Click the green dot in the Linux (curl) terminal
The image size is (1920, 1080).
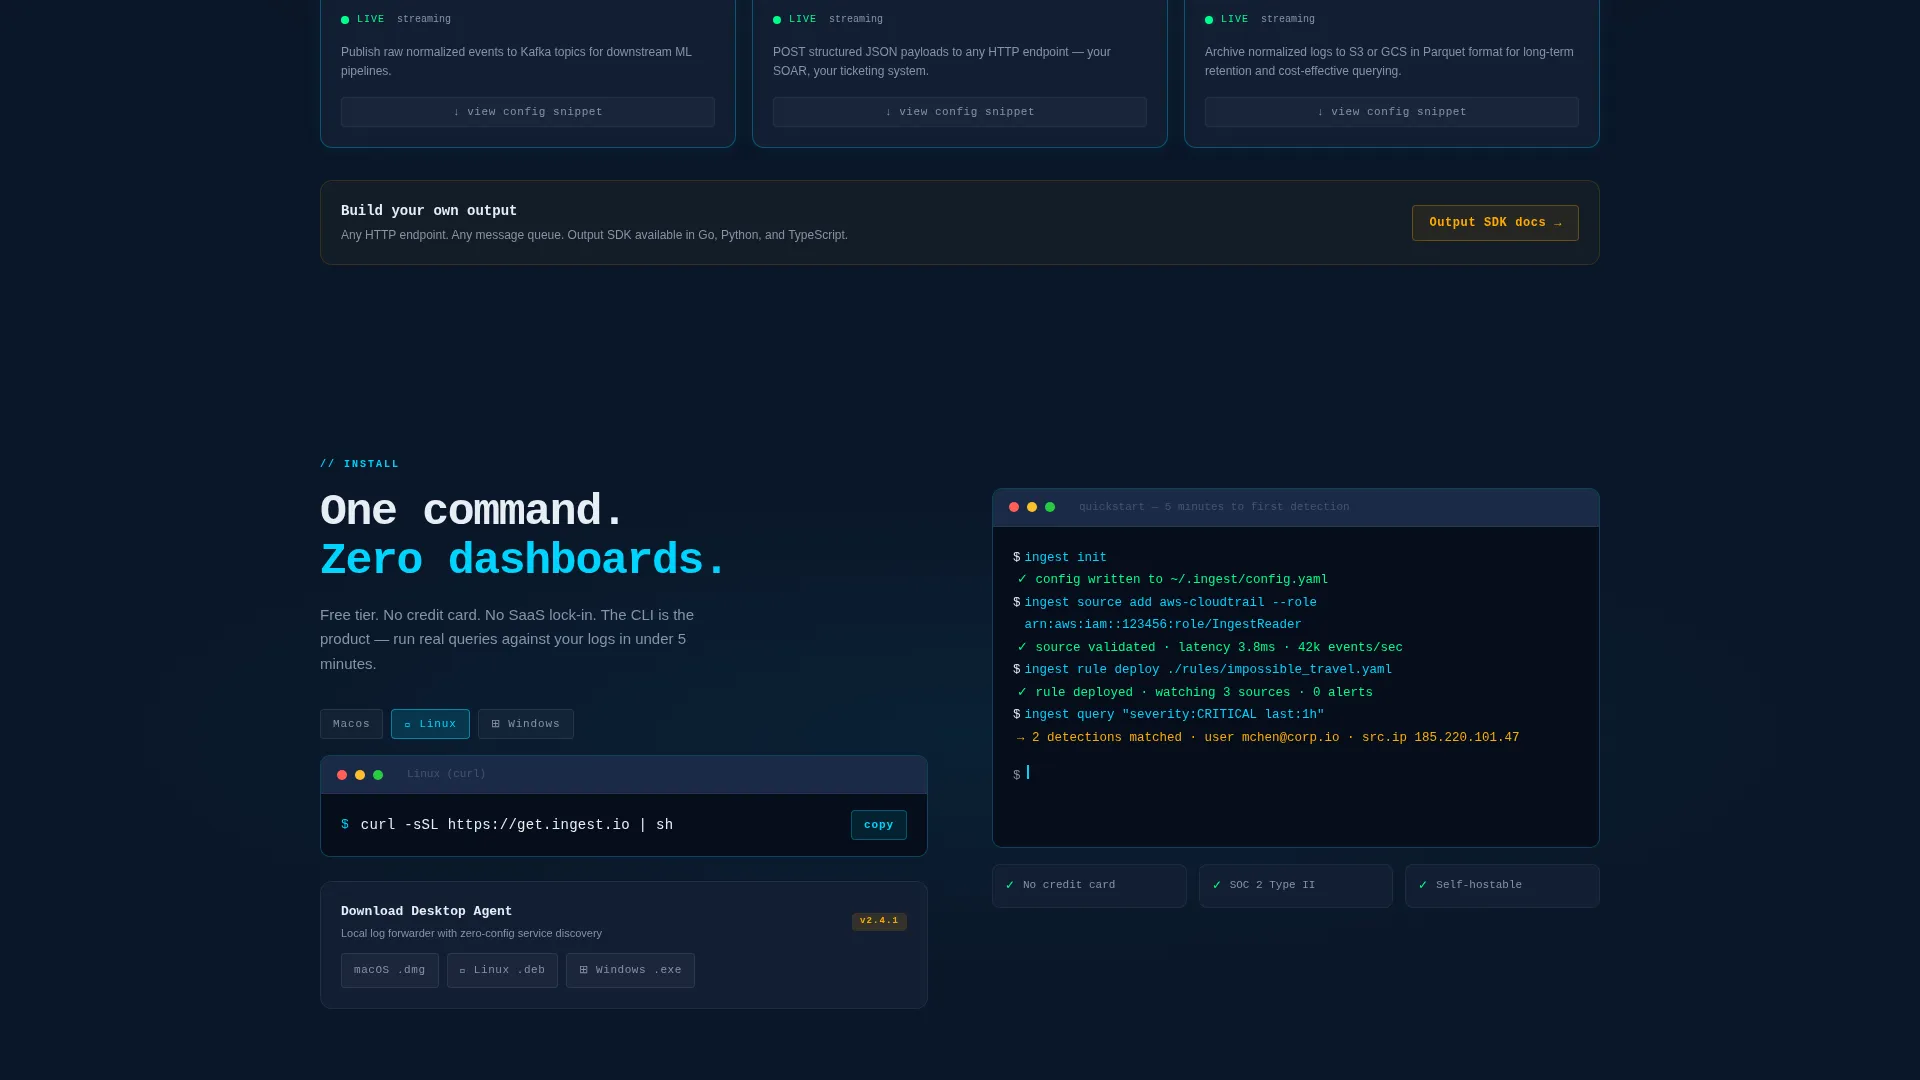tap(378, 775)
